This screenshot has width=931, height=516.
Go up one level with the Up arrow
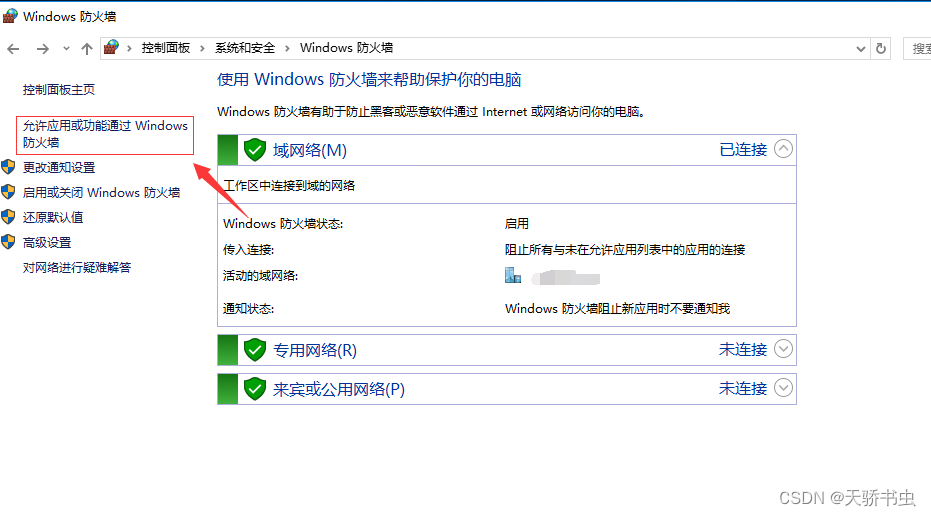87,49
